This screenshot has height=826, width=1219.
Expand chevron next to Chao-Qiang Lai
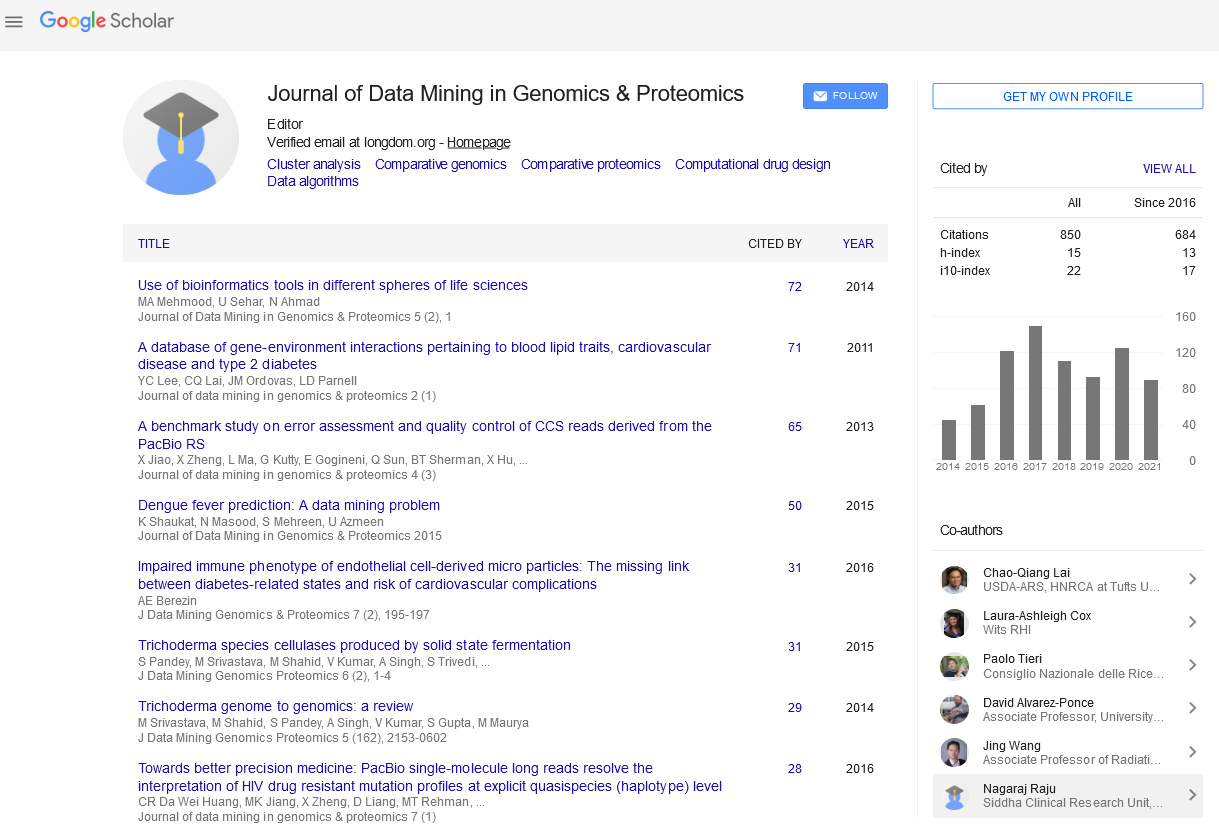tap(1192, 579)
